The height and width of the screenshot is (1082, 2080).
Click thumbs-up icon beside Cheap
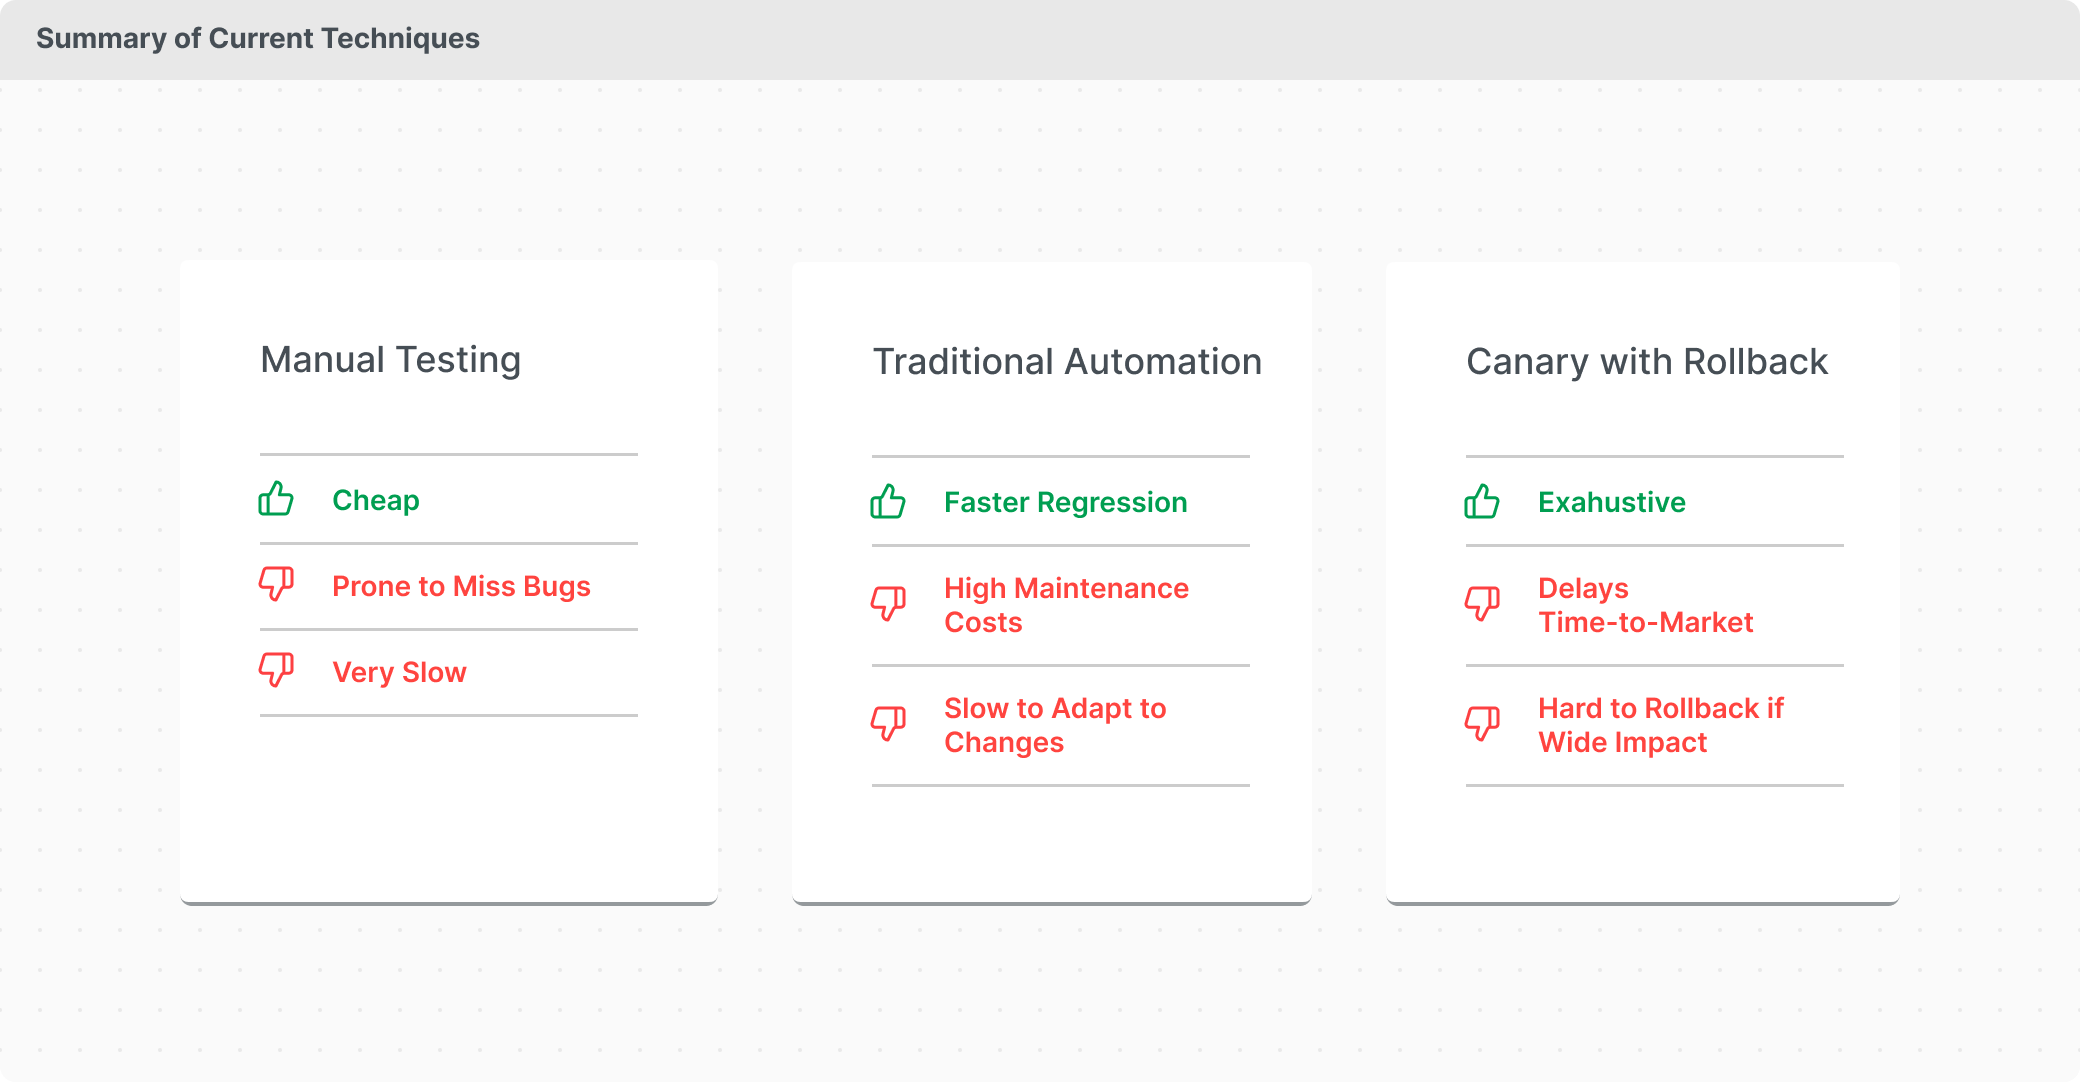[276, 499]
